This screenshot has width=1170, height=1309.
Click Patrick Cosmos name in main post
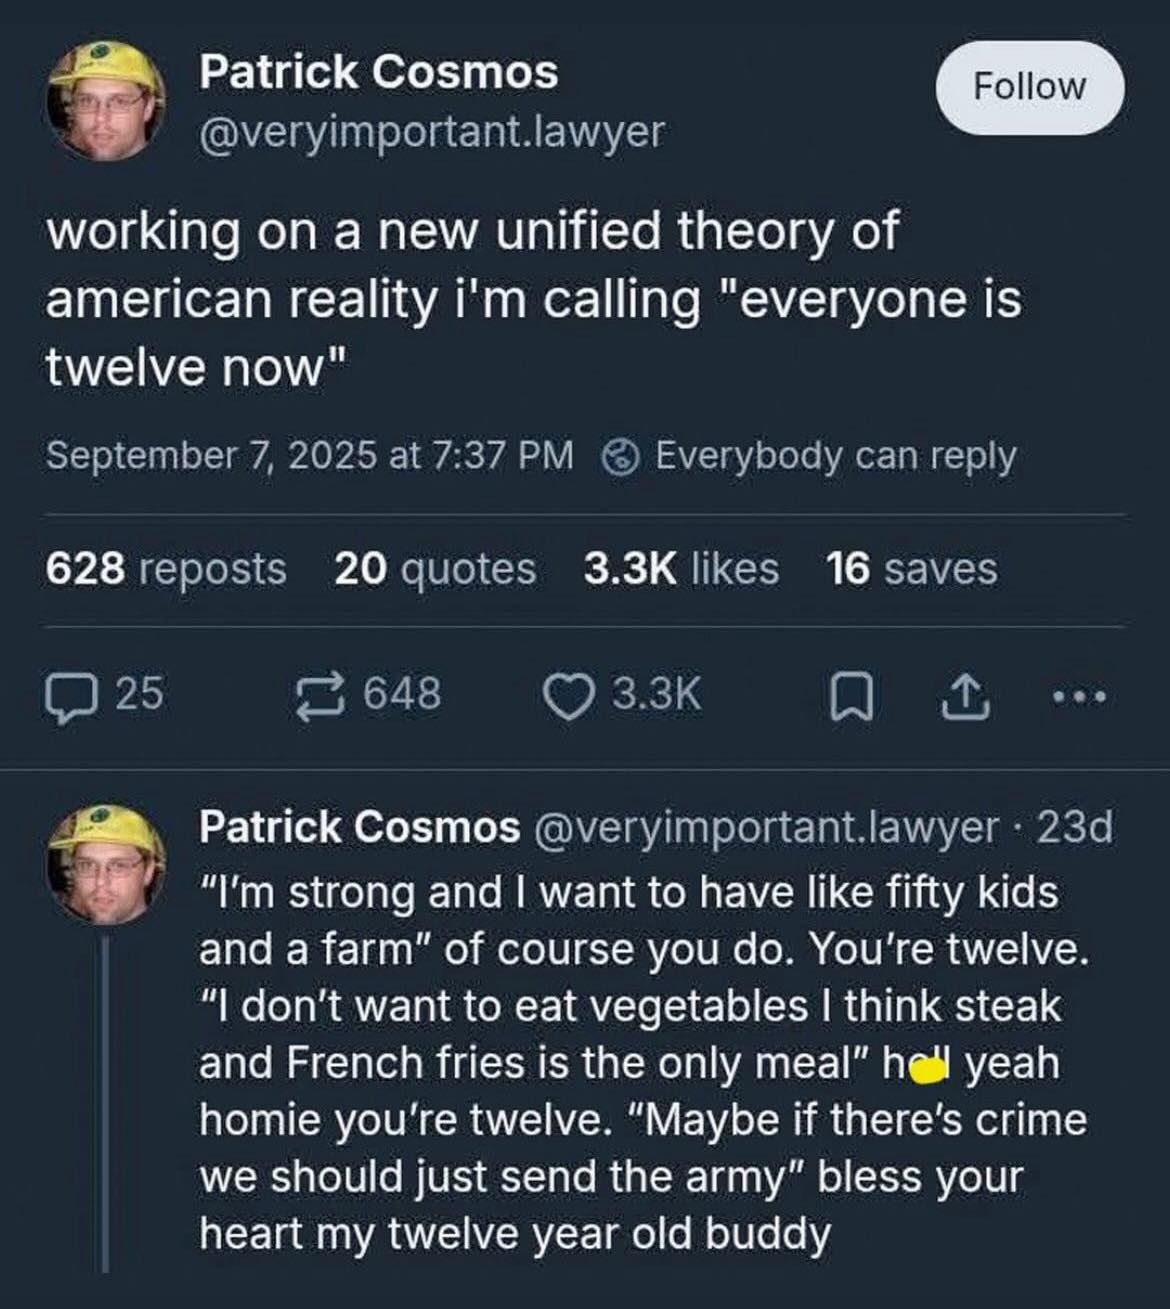(378, 73)
